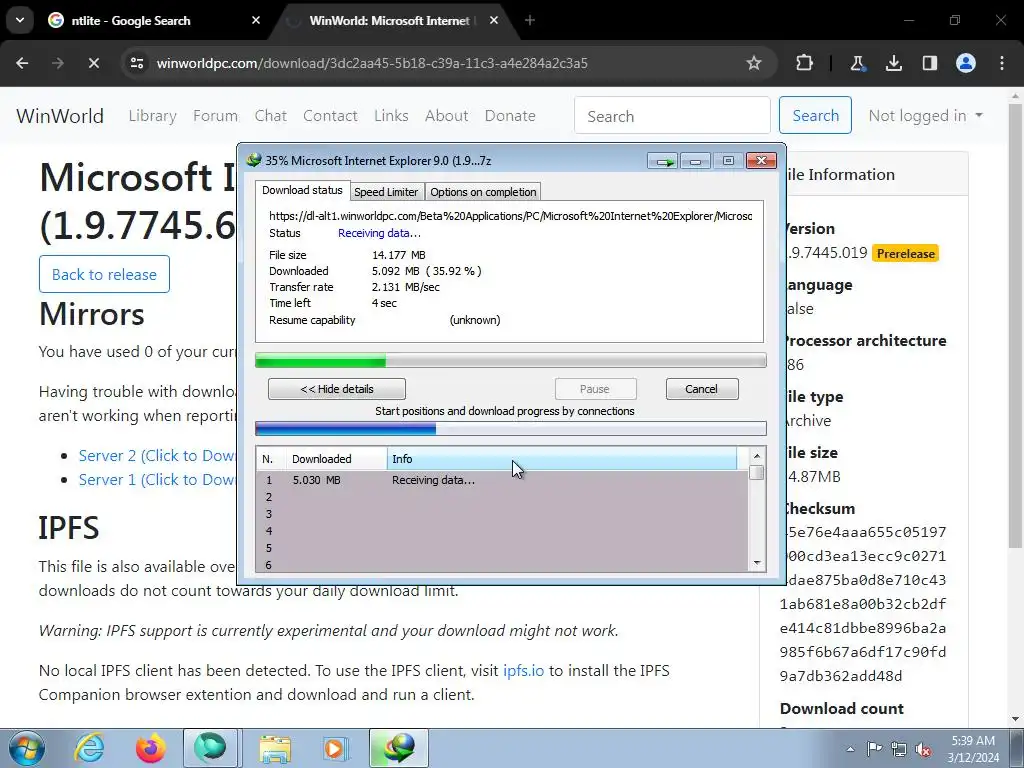Click the Hide details button

click(337, 389)
